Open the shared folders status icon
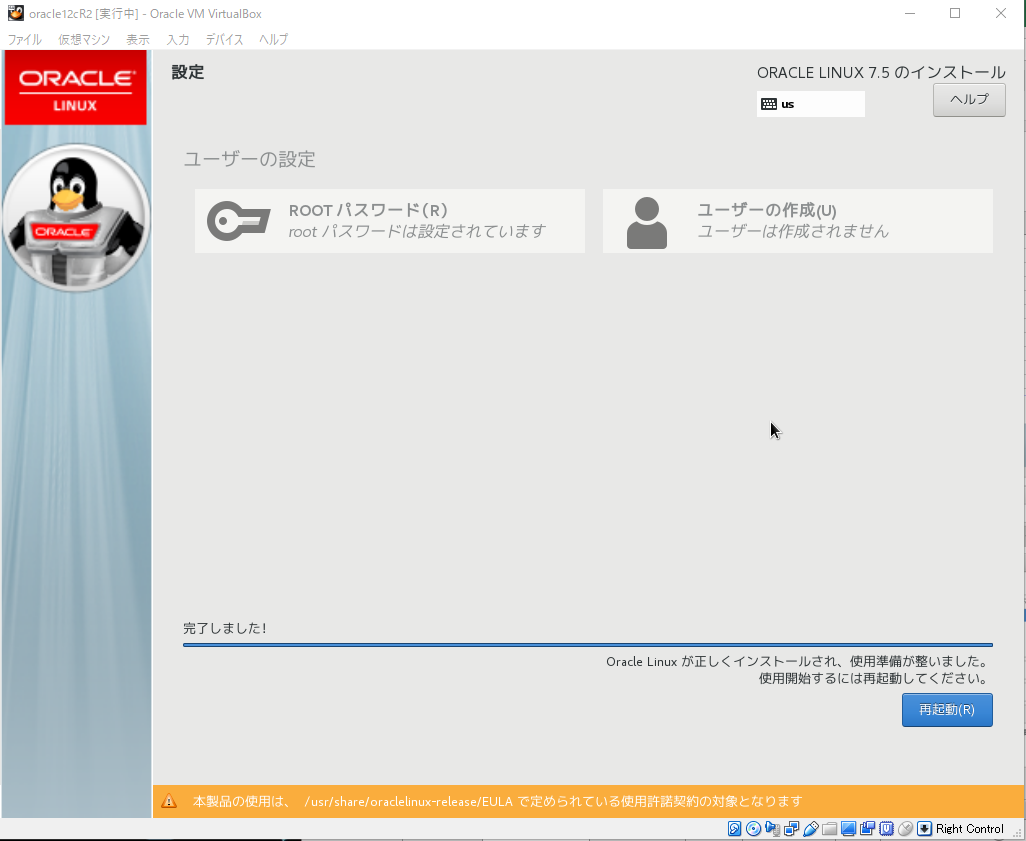 pos(827,829)
